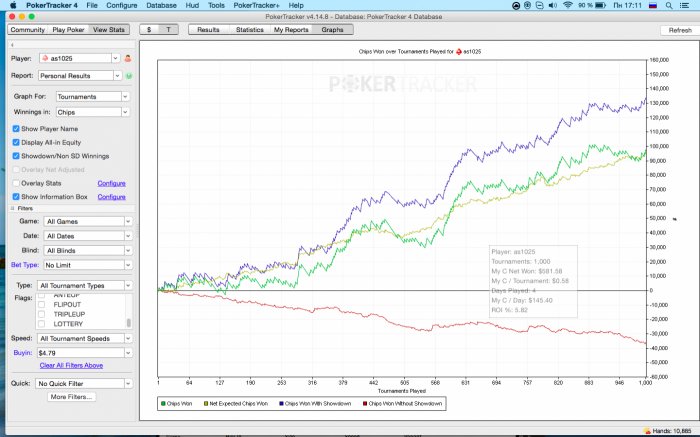Toggle Showdown/Non SD Winnings checkbox
Viewport: 700px width, 437px height.
pos(16,156)
